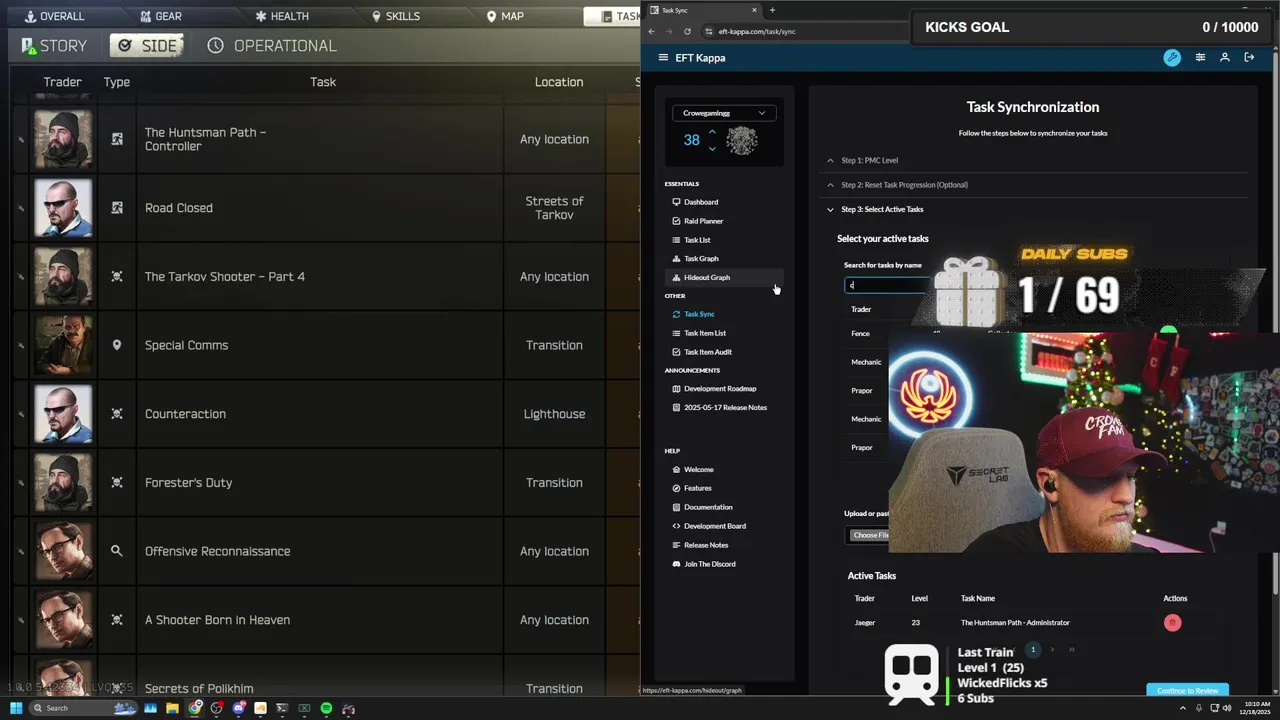Switch to the SIDE tasks tab

(147, 46)
